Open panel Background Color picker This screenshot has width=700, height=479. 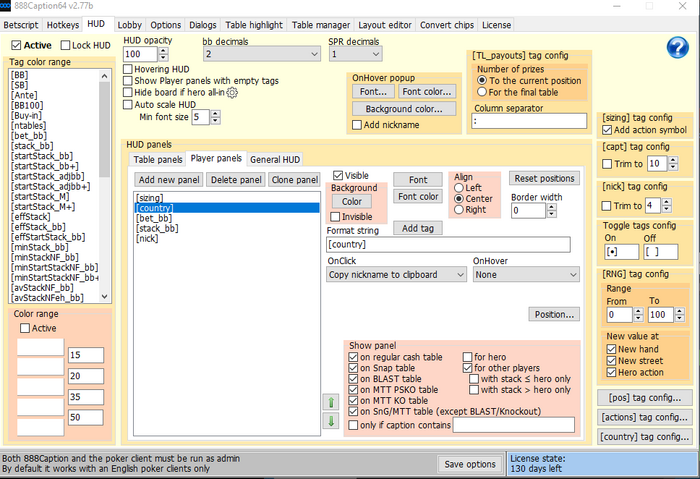point(352,201)
